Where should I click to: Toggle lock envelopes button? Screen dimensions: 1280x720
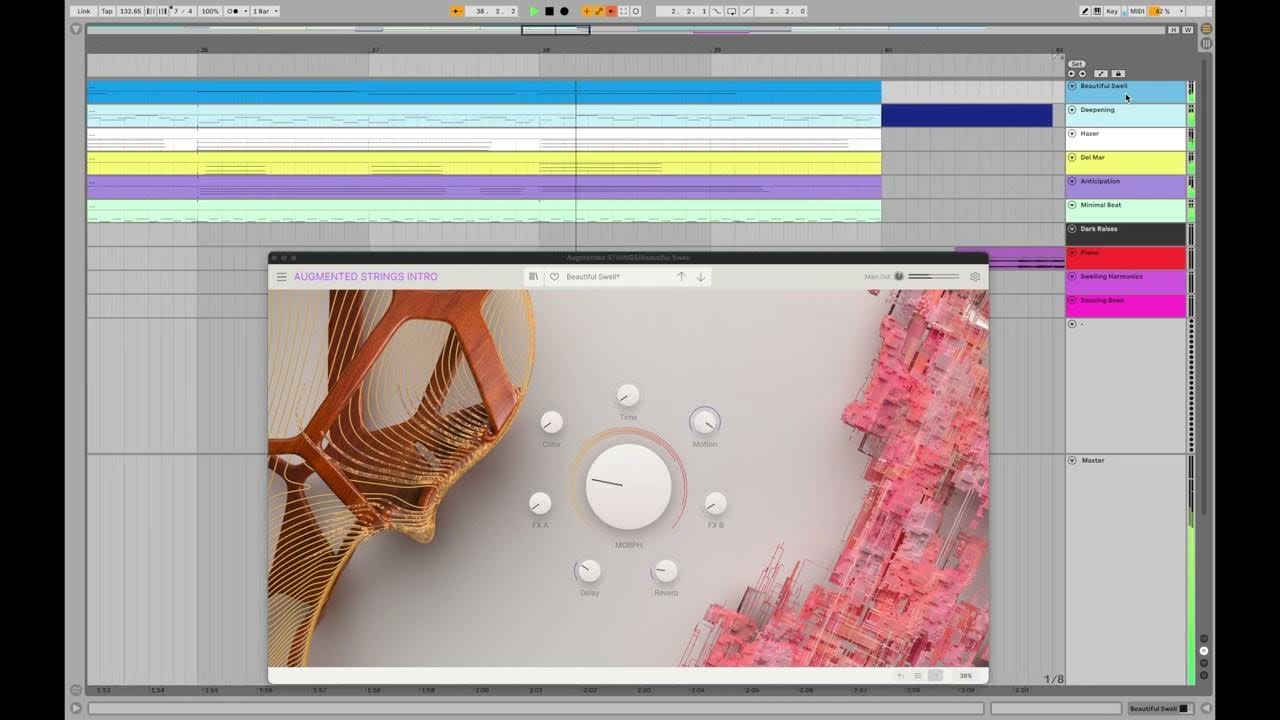(x=1118, y=73)
